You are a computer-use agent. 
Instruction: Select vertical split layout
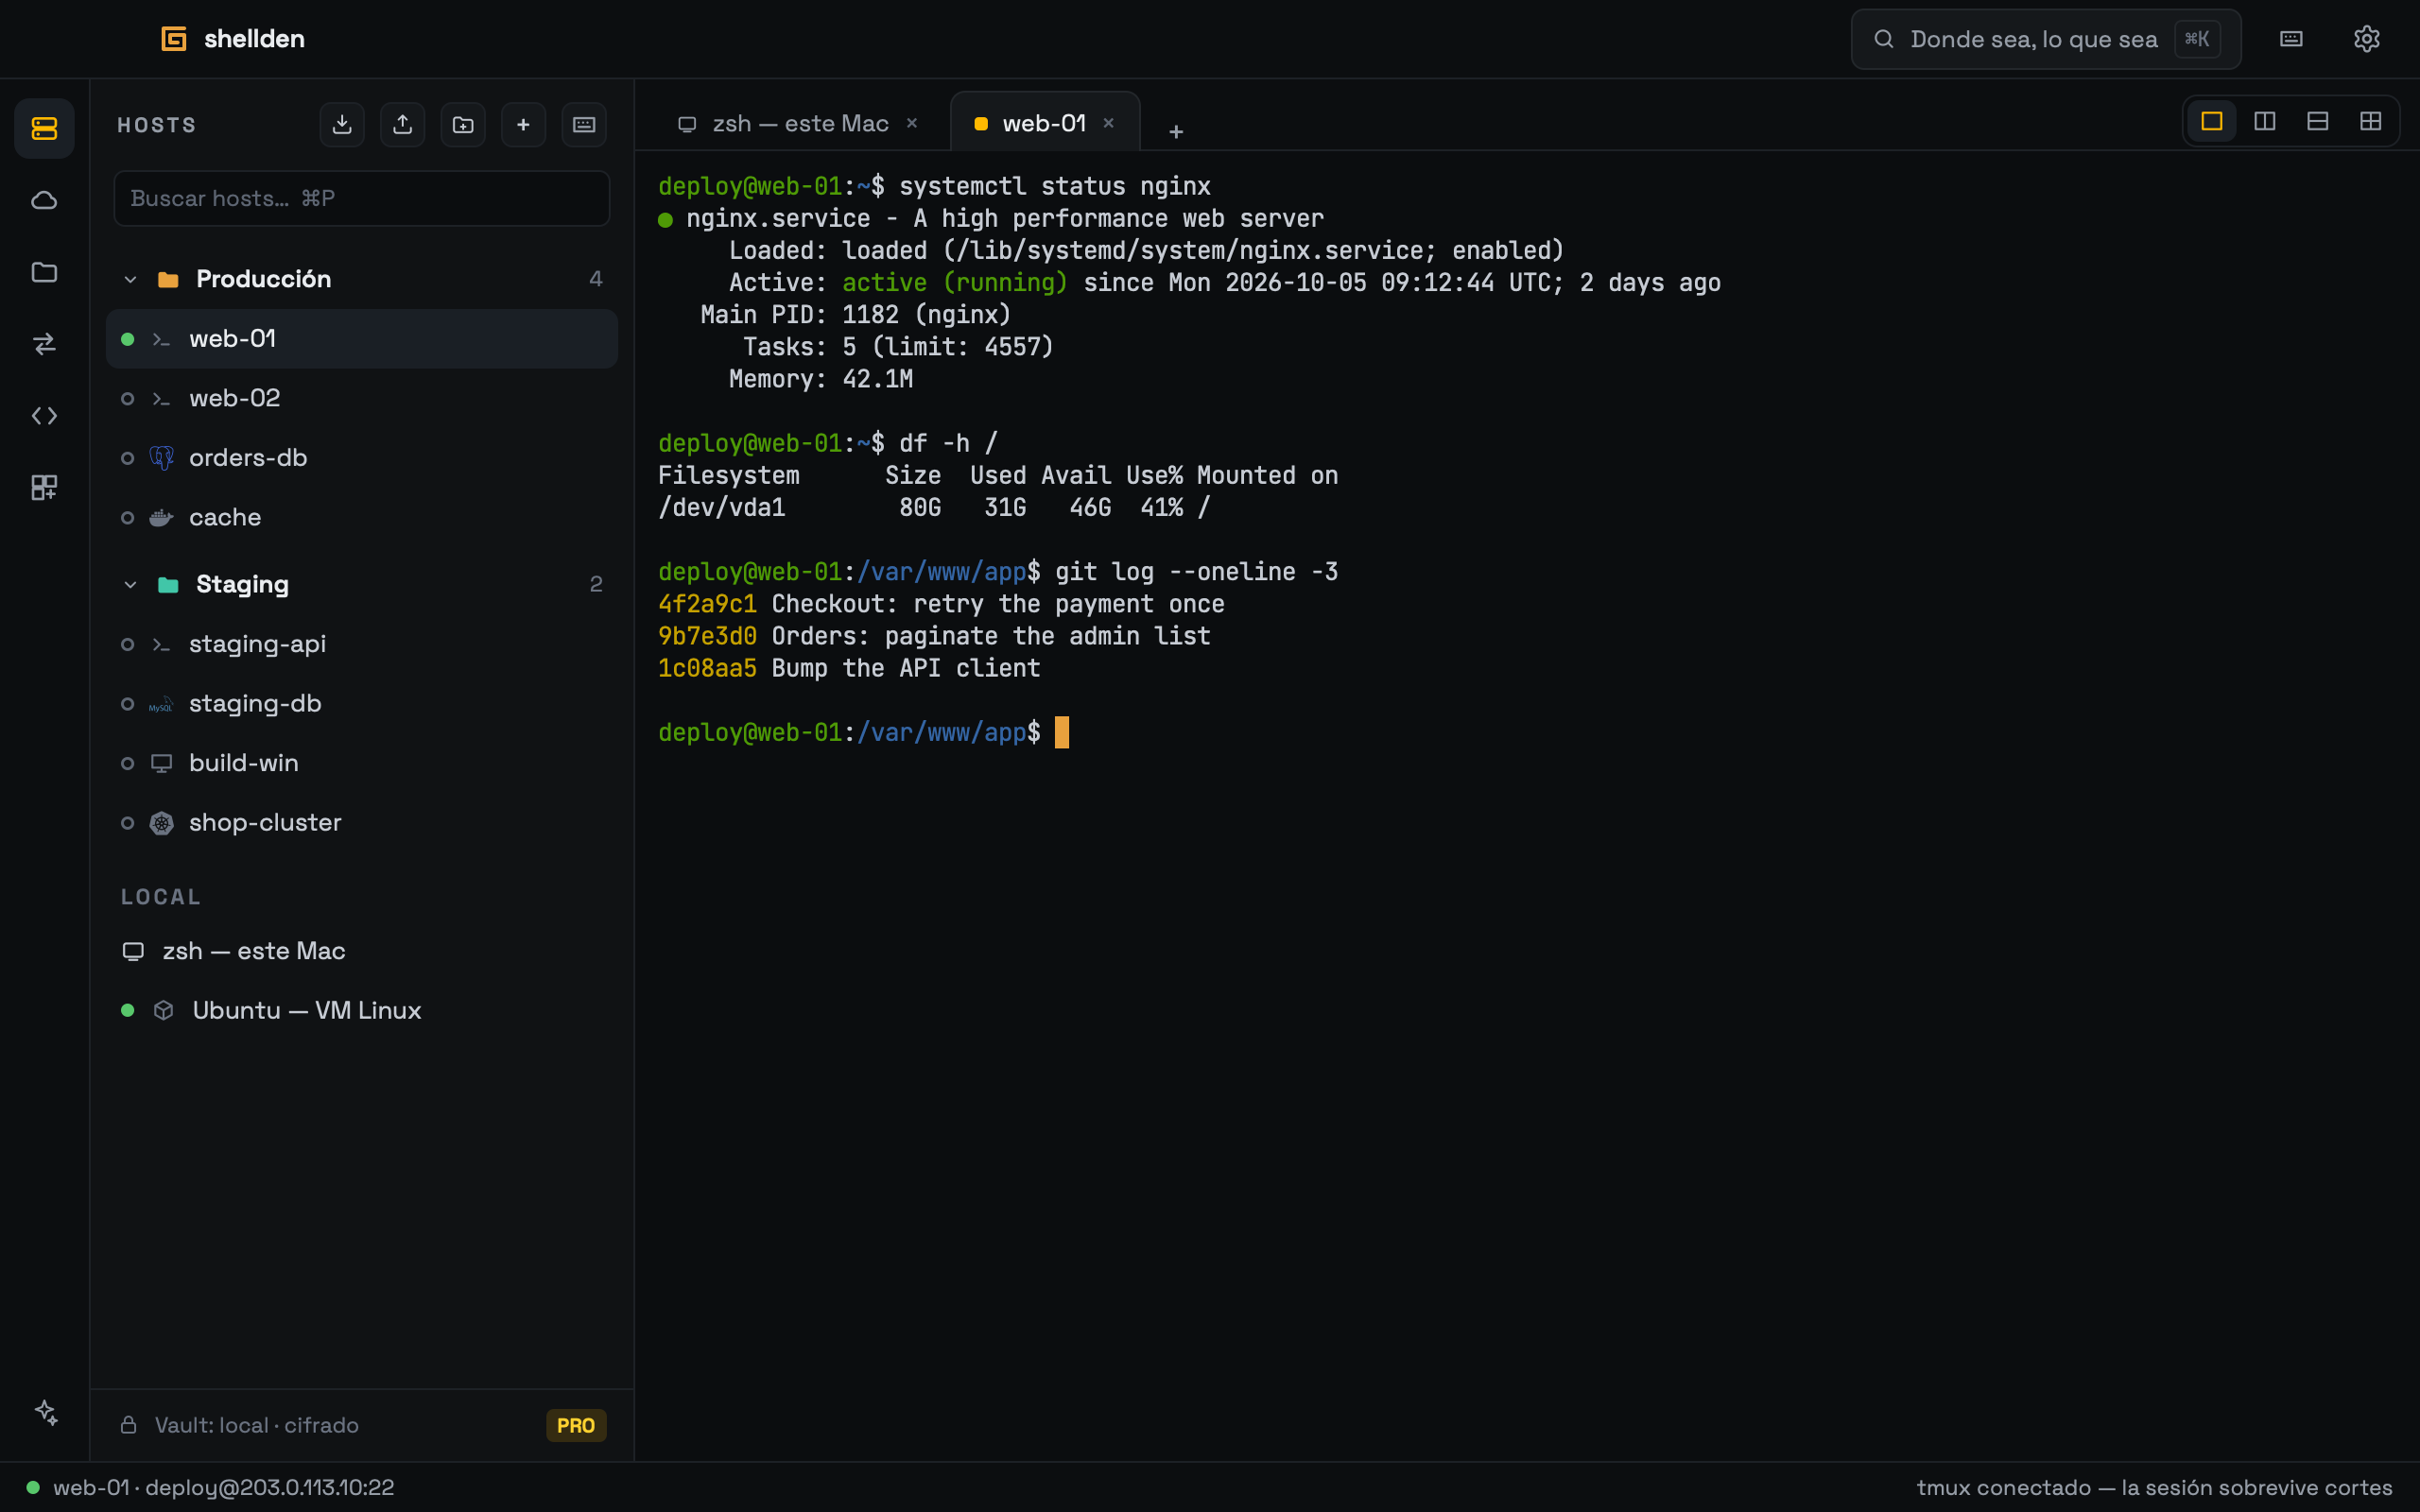point(2264,121)
